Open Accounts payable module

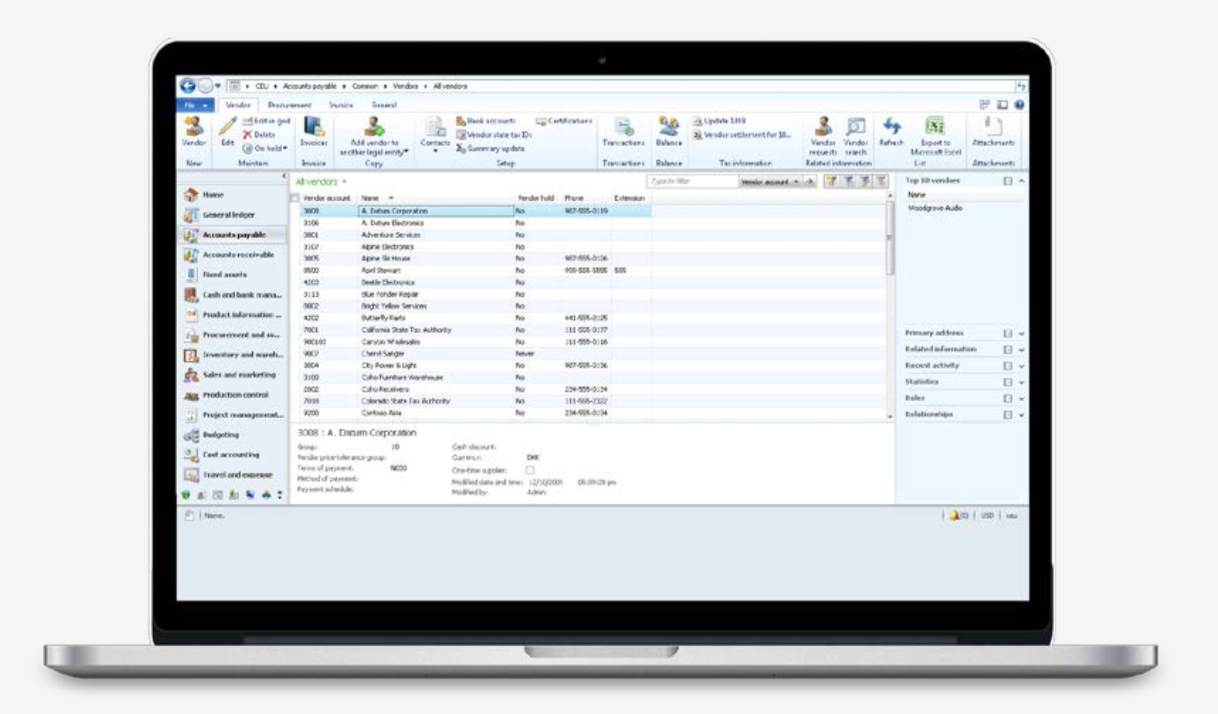point(232,235)
